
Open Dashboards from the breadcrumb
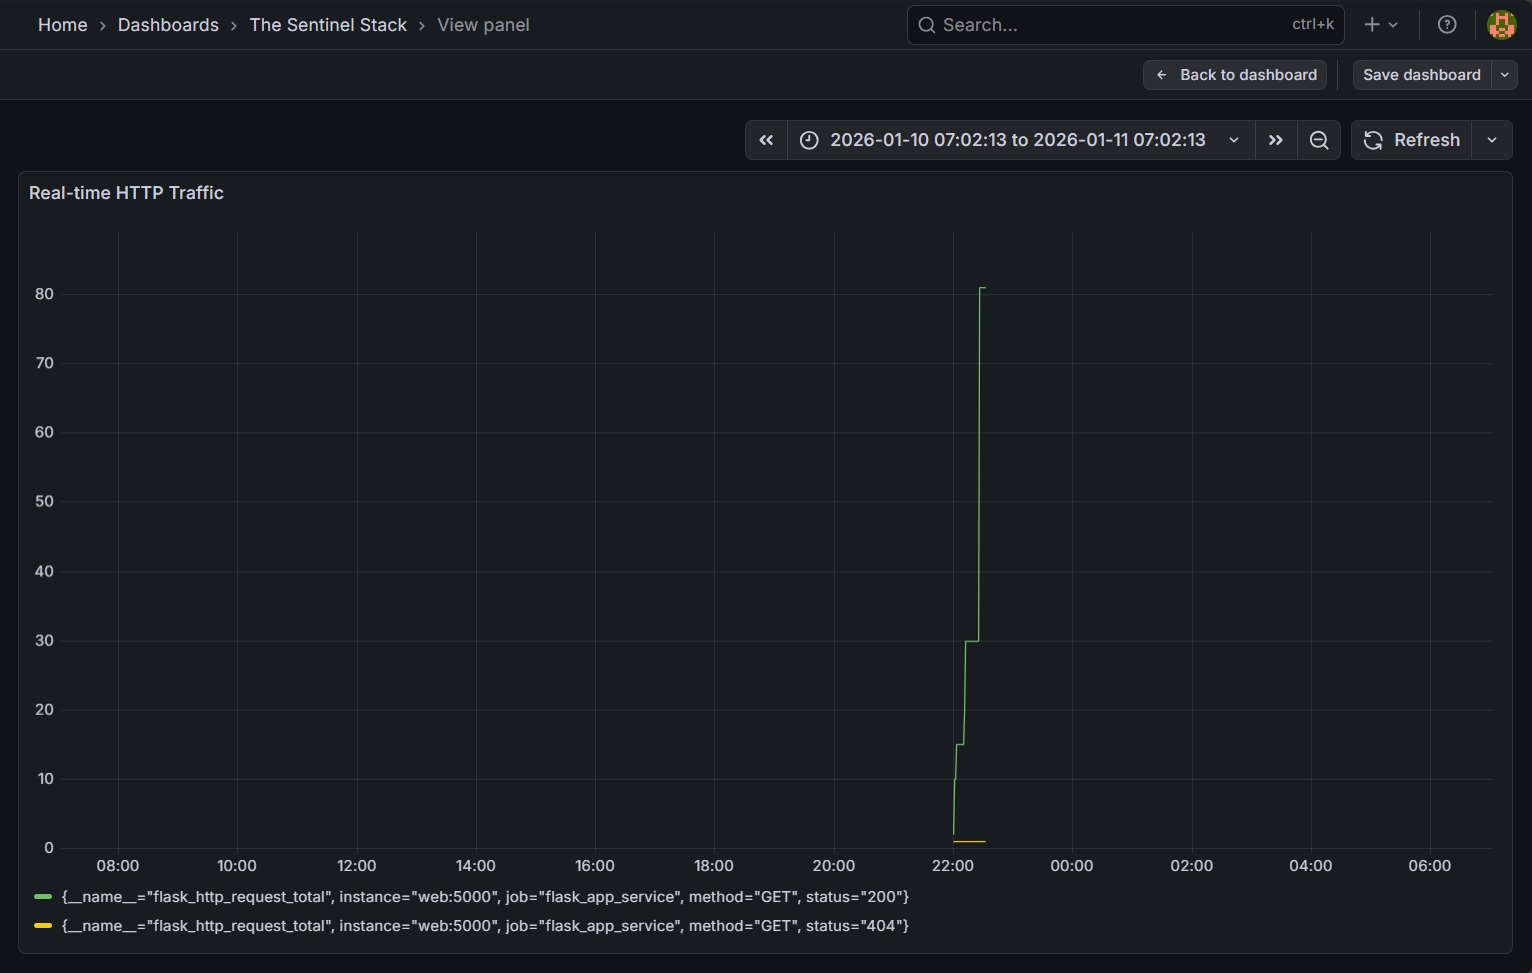(167, 24)
